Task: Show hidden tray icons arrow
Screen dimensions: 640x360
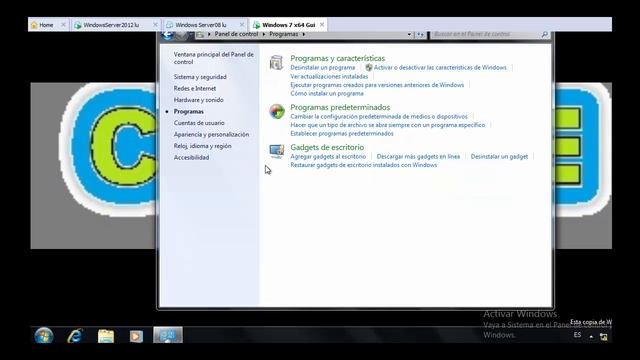Action: [x=591, y=337]
